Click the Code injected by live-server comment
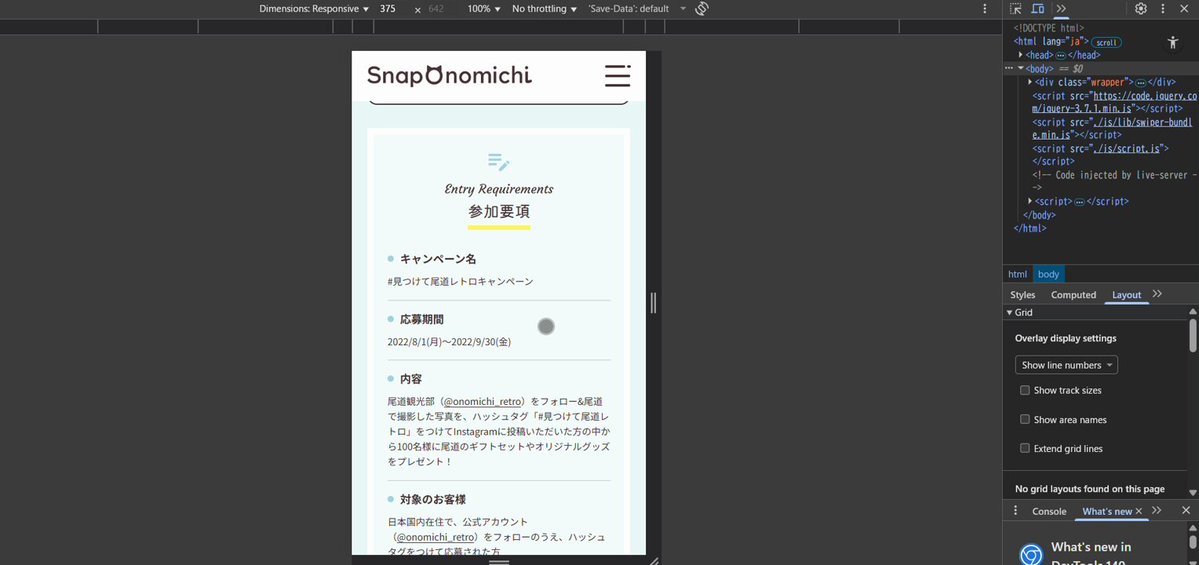The width and height of the screenshot is (1199, 565). [x=1113, y=181]
